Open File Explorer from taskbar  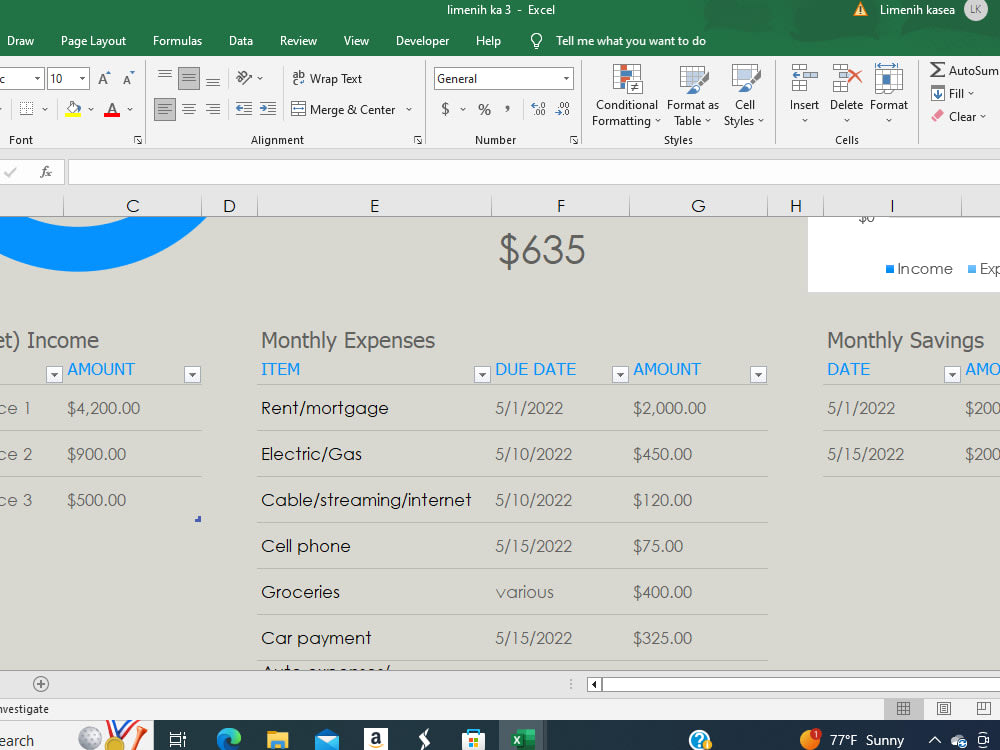pos(277,739)
